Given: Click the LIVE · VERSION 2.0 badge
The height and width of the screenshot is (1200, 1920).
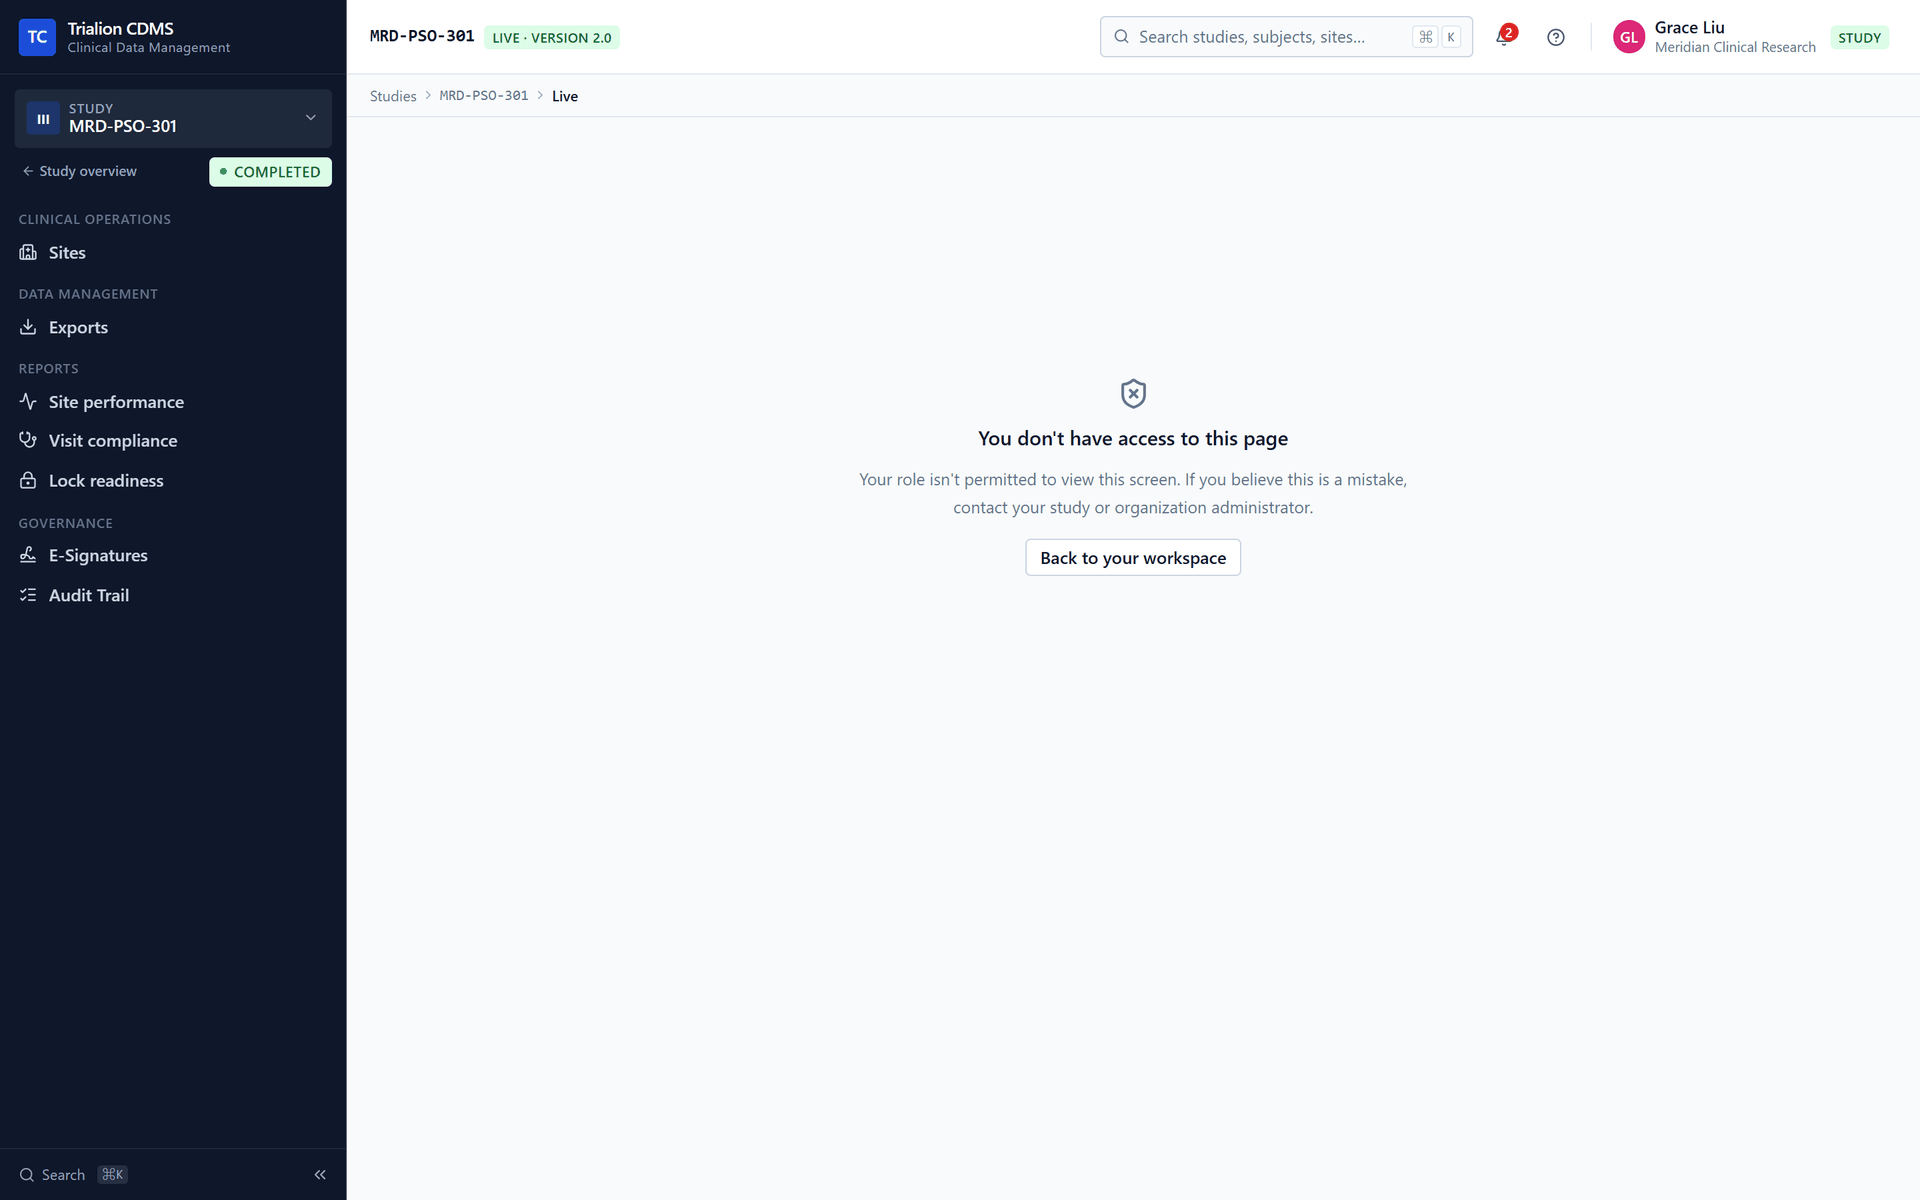Looking at the screenshot, I should [552, 37].
